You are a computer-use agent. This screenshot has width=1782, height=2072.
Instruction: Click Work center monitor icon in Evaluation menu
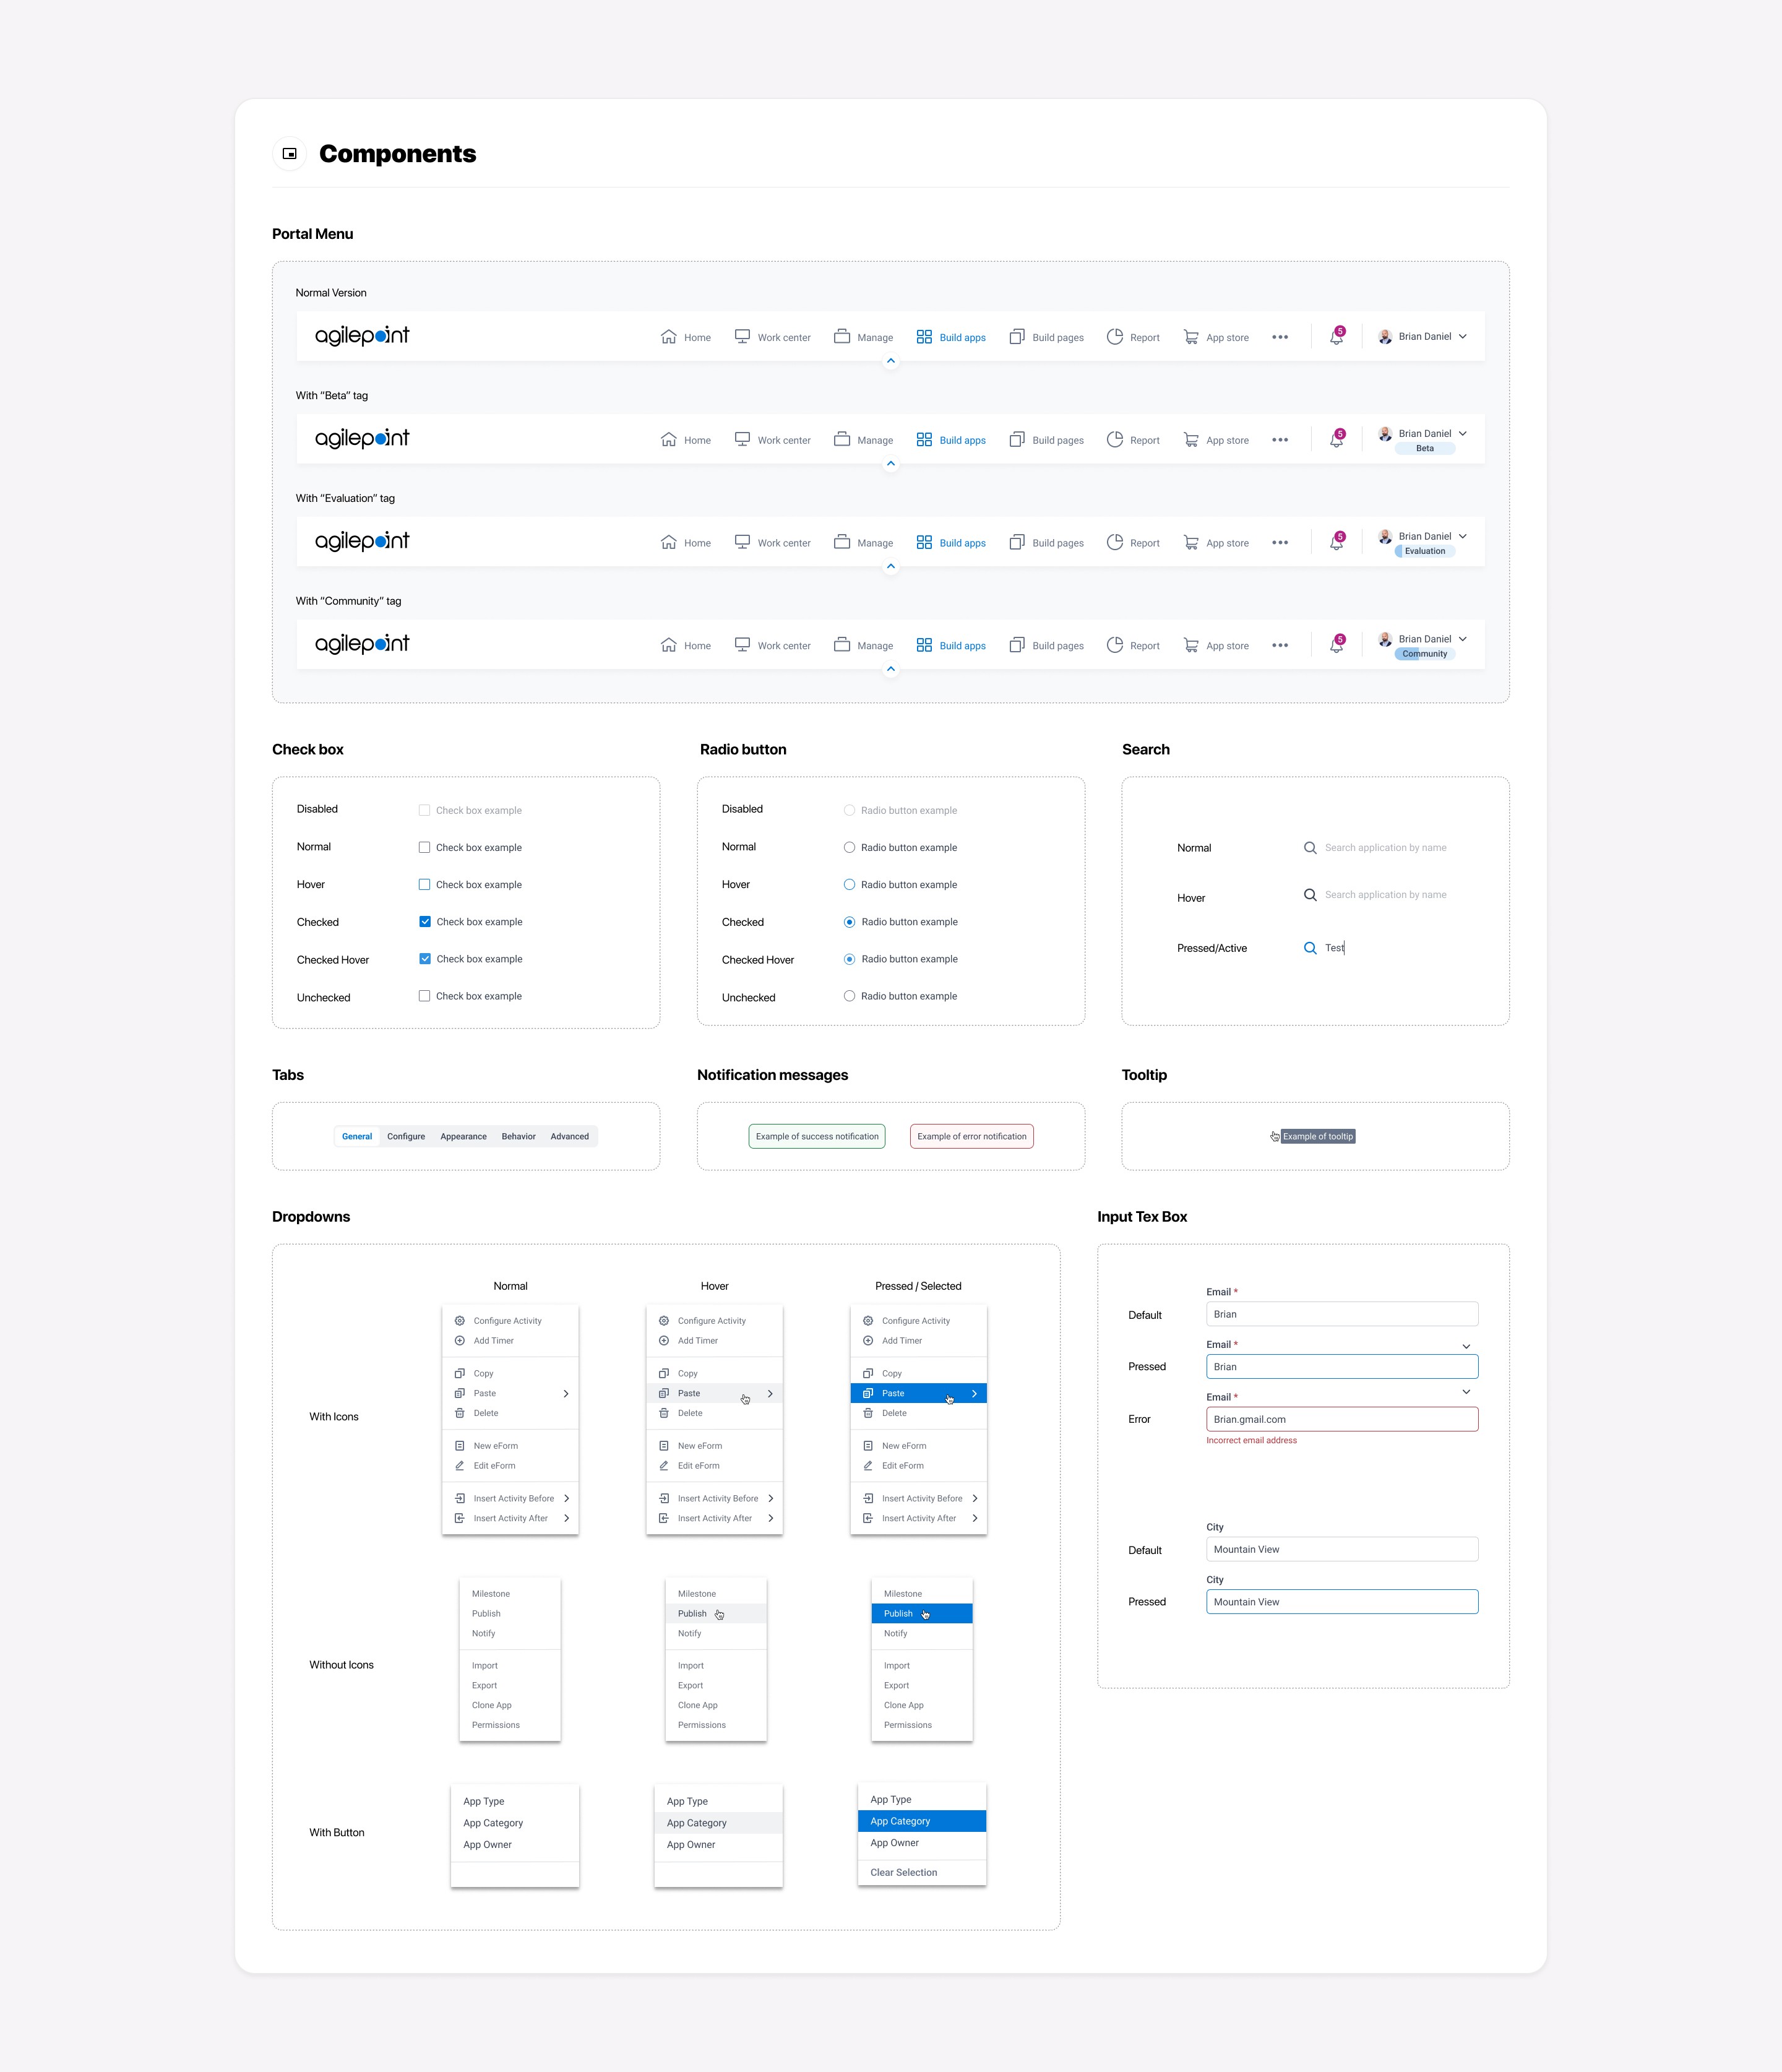pyautogui.click(x=742, y=542)
